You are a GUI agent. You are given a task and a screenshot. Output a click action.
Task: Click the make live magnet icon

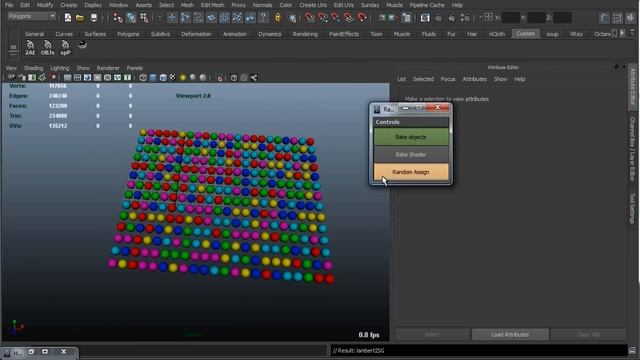(362, 18)
